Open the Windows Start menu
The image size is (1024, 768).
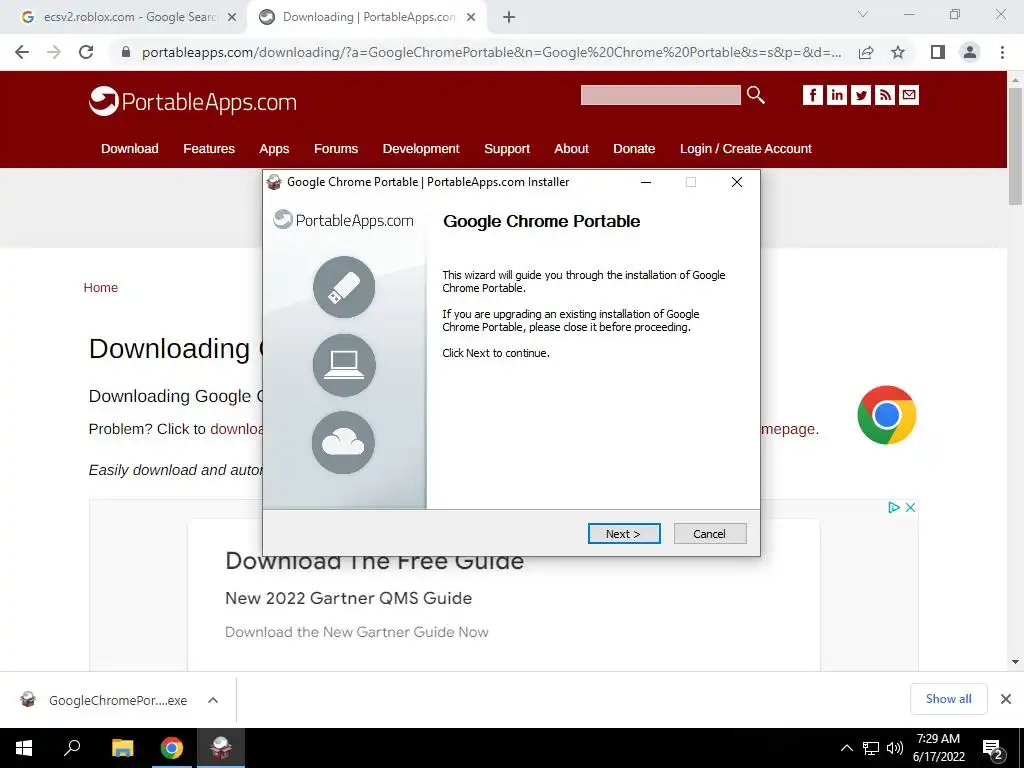24,748
